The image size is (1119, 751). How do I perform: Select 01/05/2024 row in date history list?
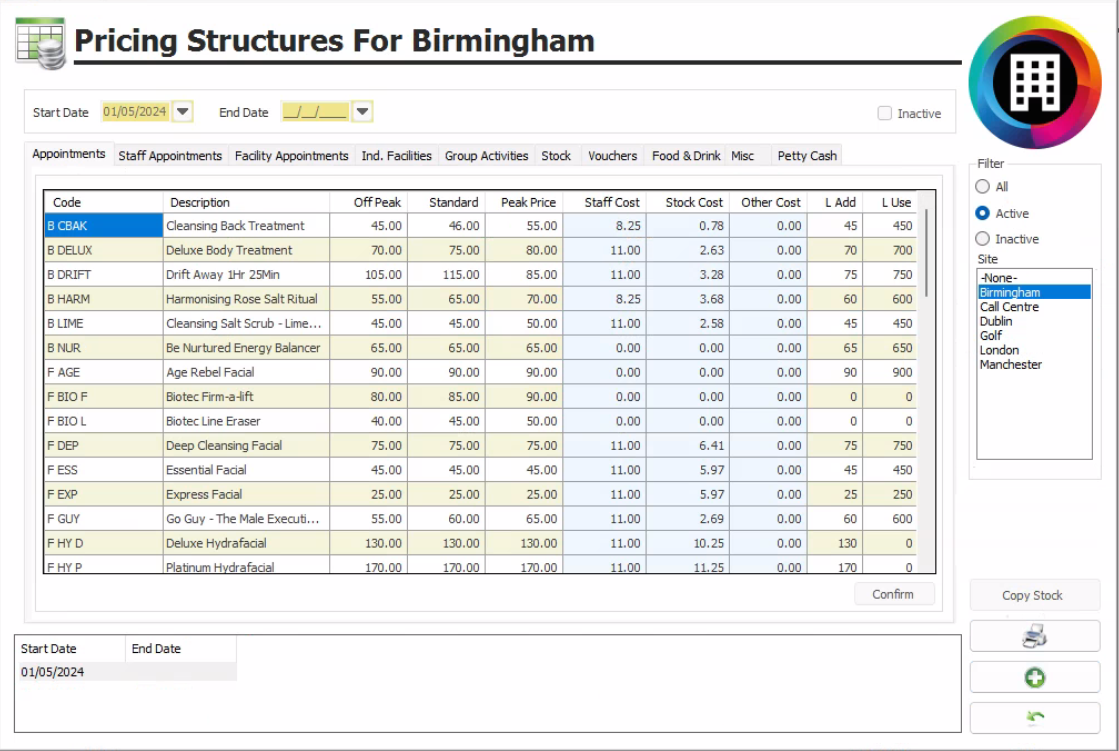[x=128, y=672]
